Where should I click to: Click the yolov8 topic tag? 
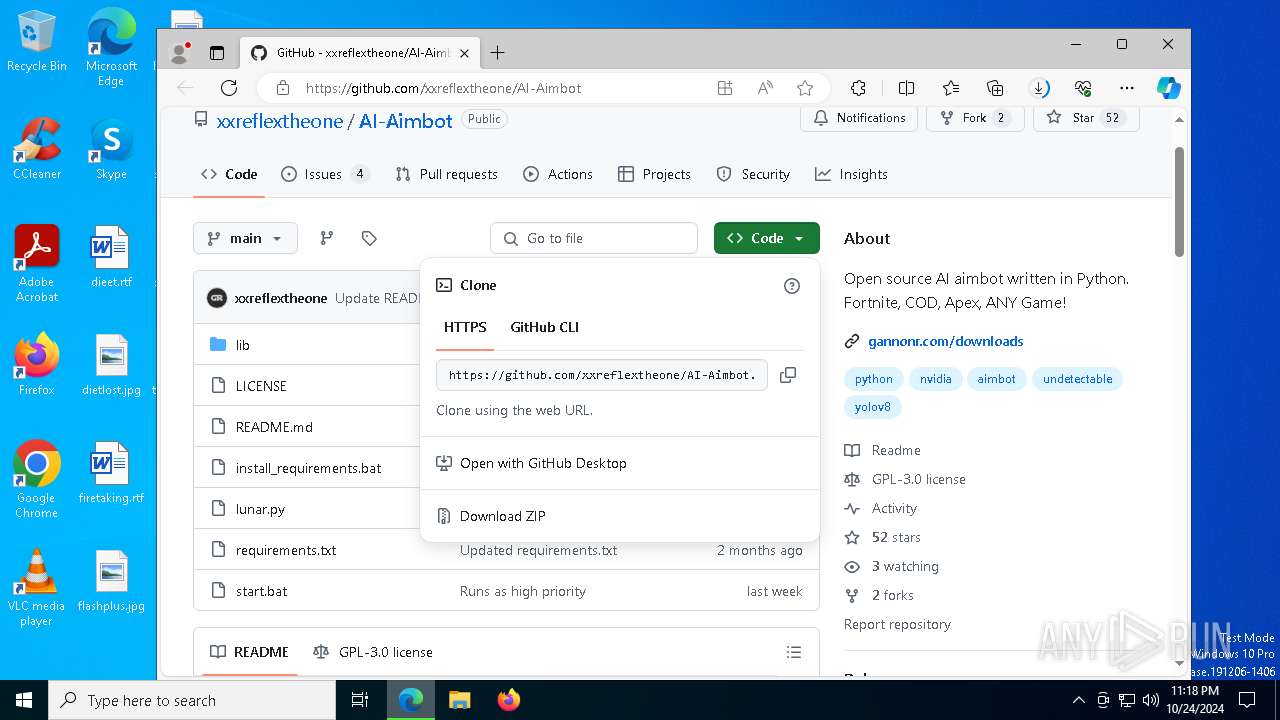[872, 407]
